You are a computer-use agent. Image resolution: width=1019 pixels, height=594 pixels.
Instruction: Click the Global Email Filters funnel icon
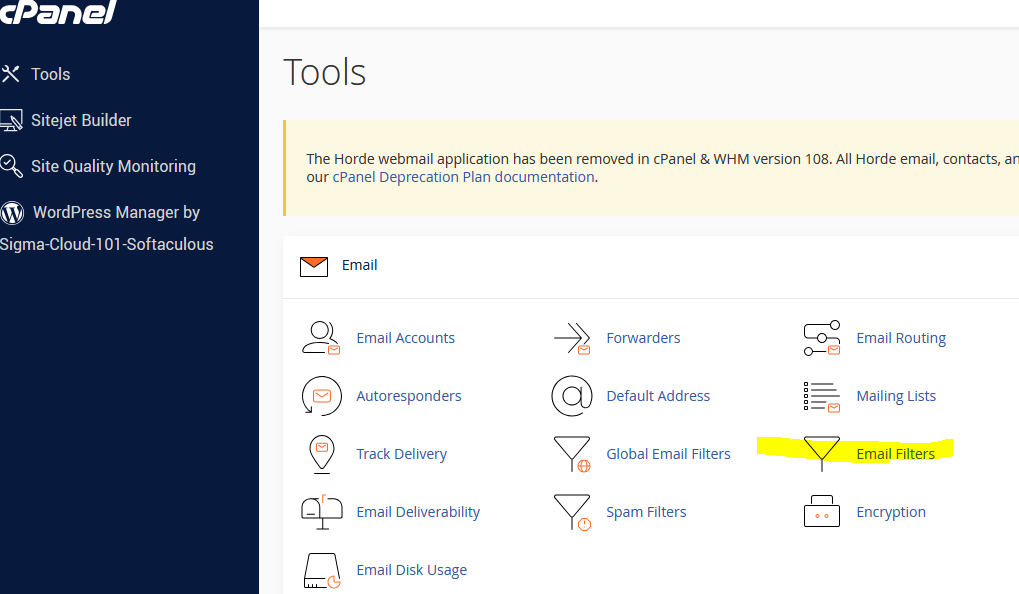571,454
